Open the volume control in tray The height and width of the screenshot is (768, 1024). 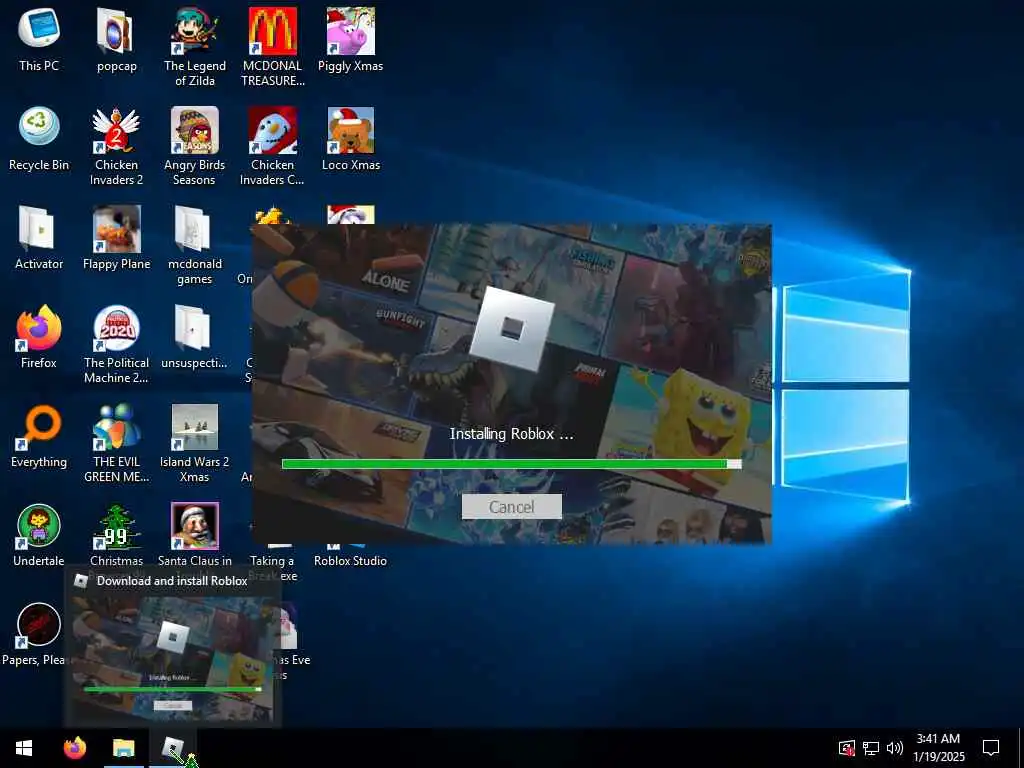pyautogui.click(x=895, y=748)
